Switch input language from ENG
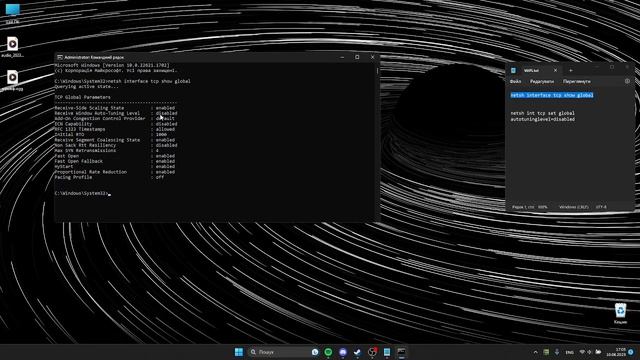 pos(569,352)
